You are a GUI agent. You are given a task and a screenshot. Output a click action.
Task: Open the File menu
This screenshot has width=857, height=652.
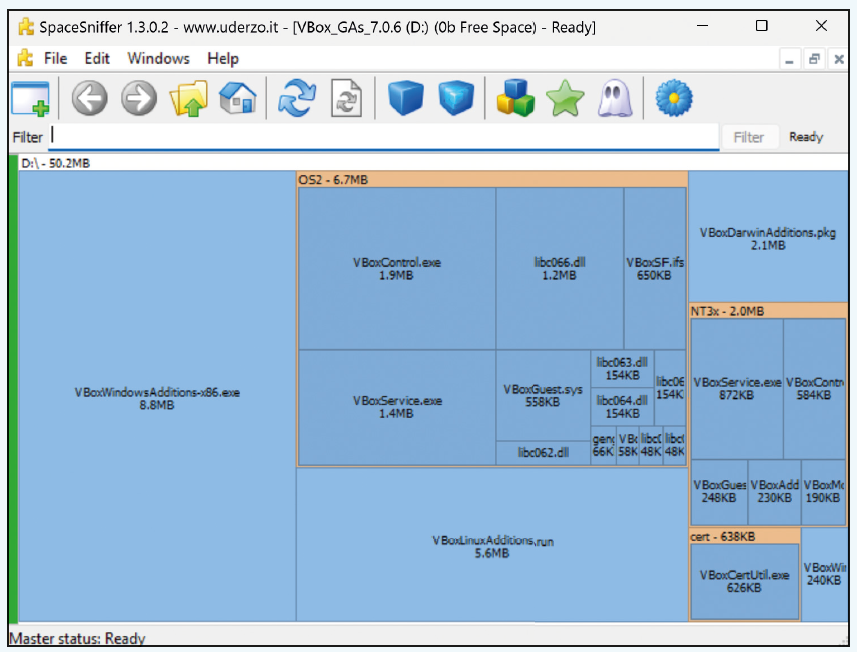pyautogui.click(x=55, y=58)
